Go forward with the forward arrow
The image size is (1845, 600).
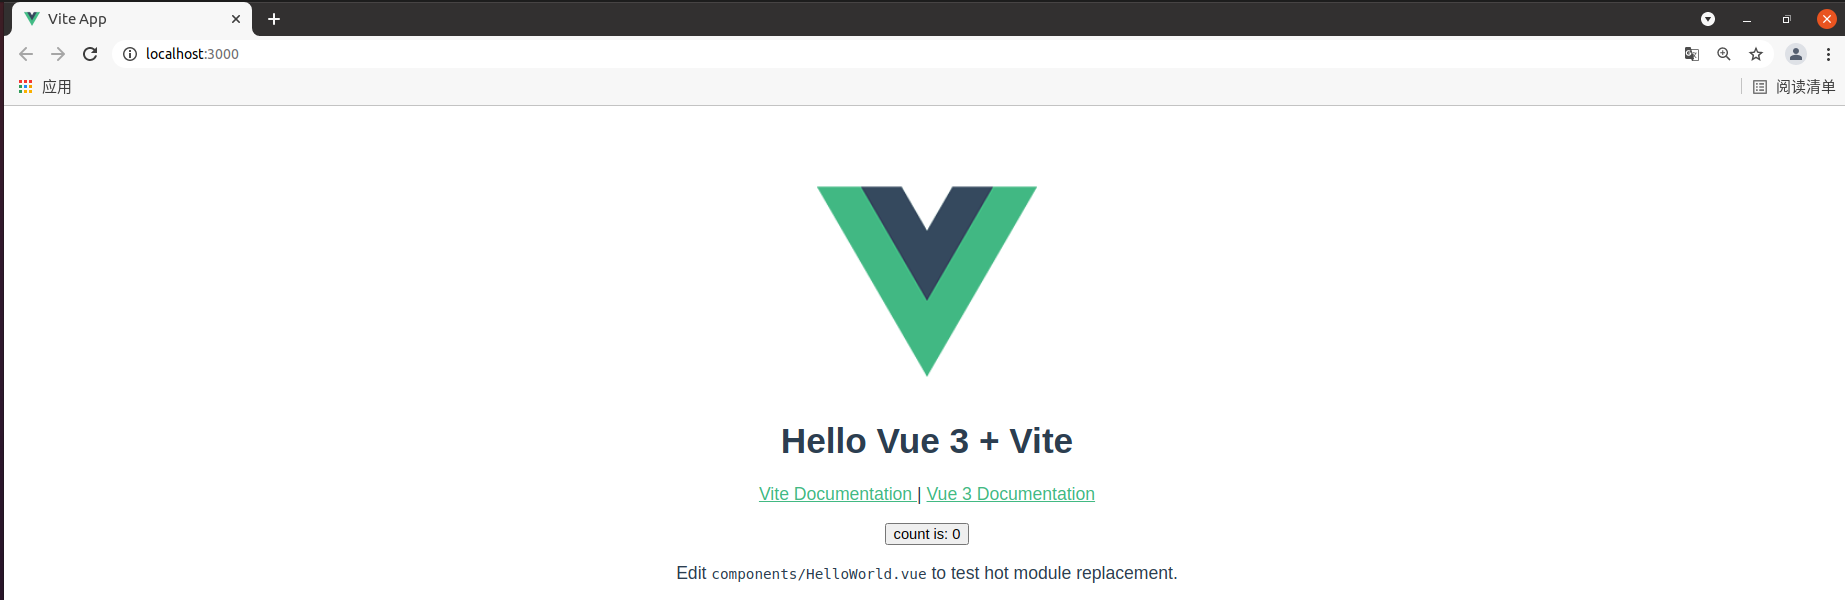point(58,54)
